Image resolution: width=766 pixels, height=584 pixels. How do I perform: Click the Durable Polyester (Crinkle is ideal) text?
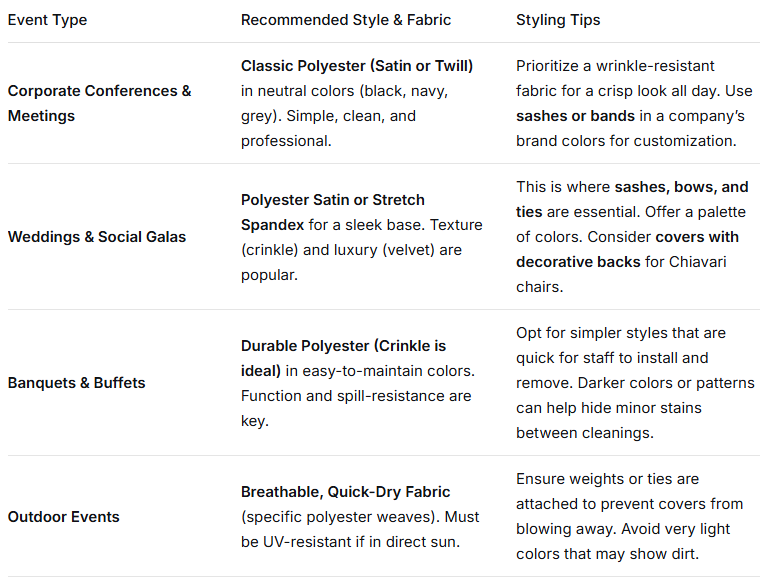click(343, 346)
